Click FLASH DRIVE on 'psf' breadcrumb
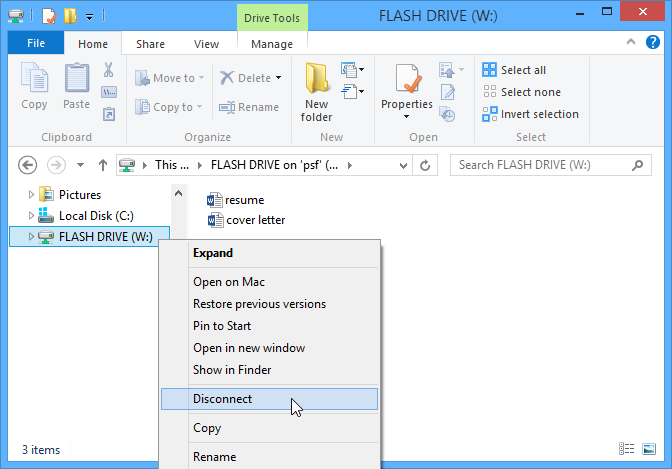The width and height of the screenshot is (672, 469). (274, 165)
